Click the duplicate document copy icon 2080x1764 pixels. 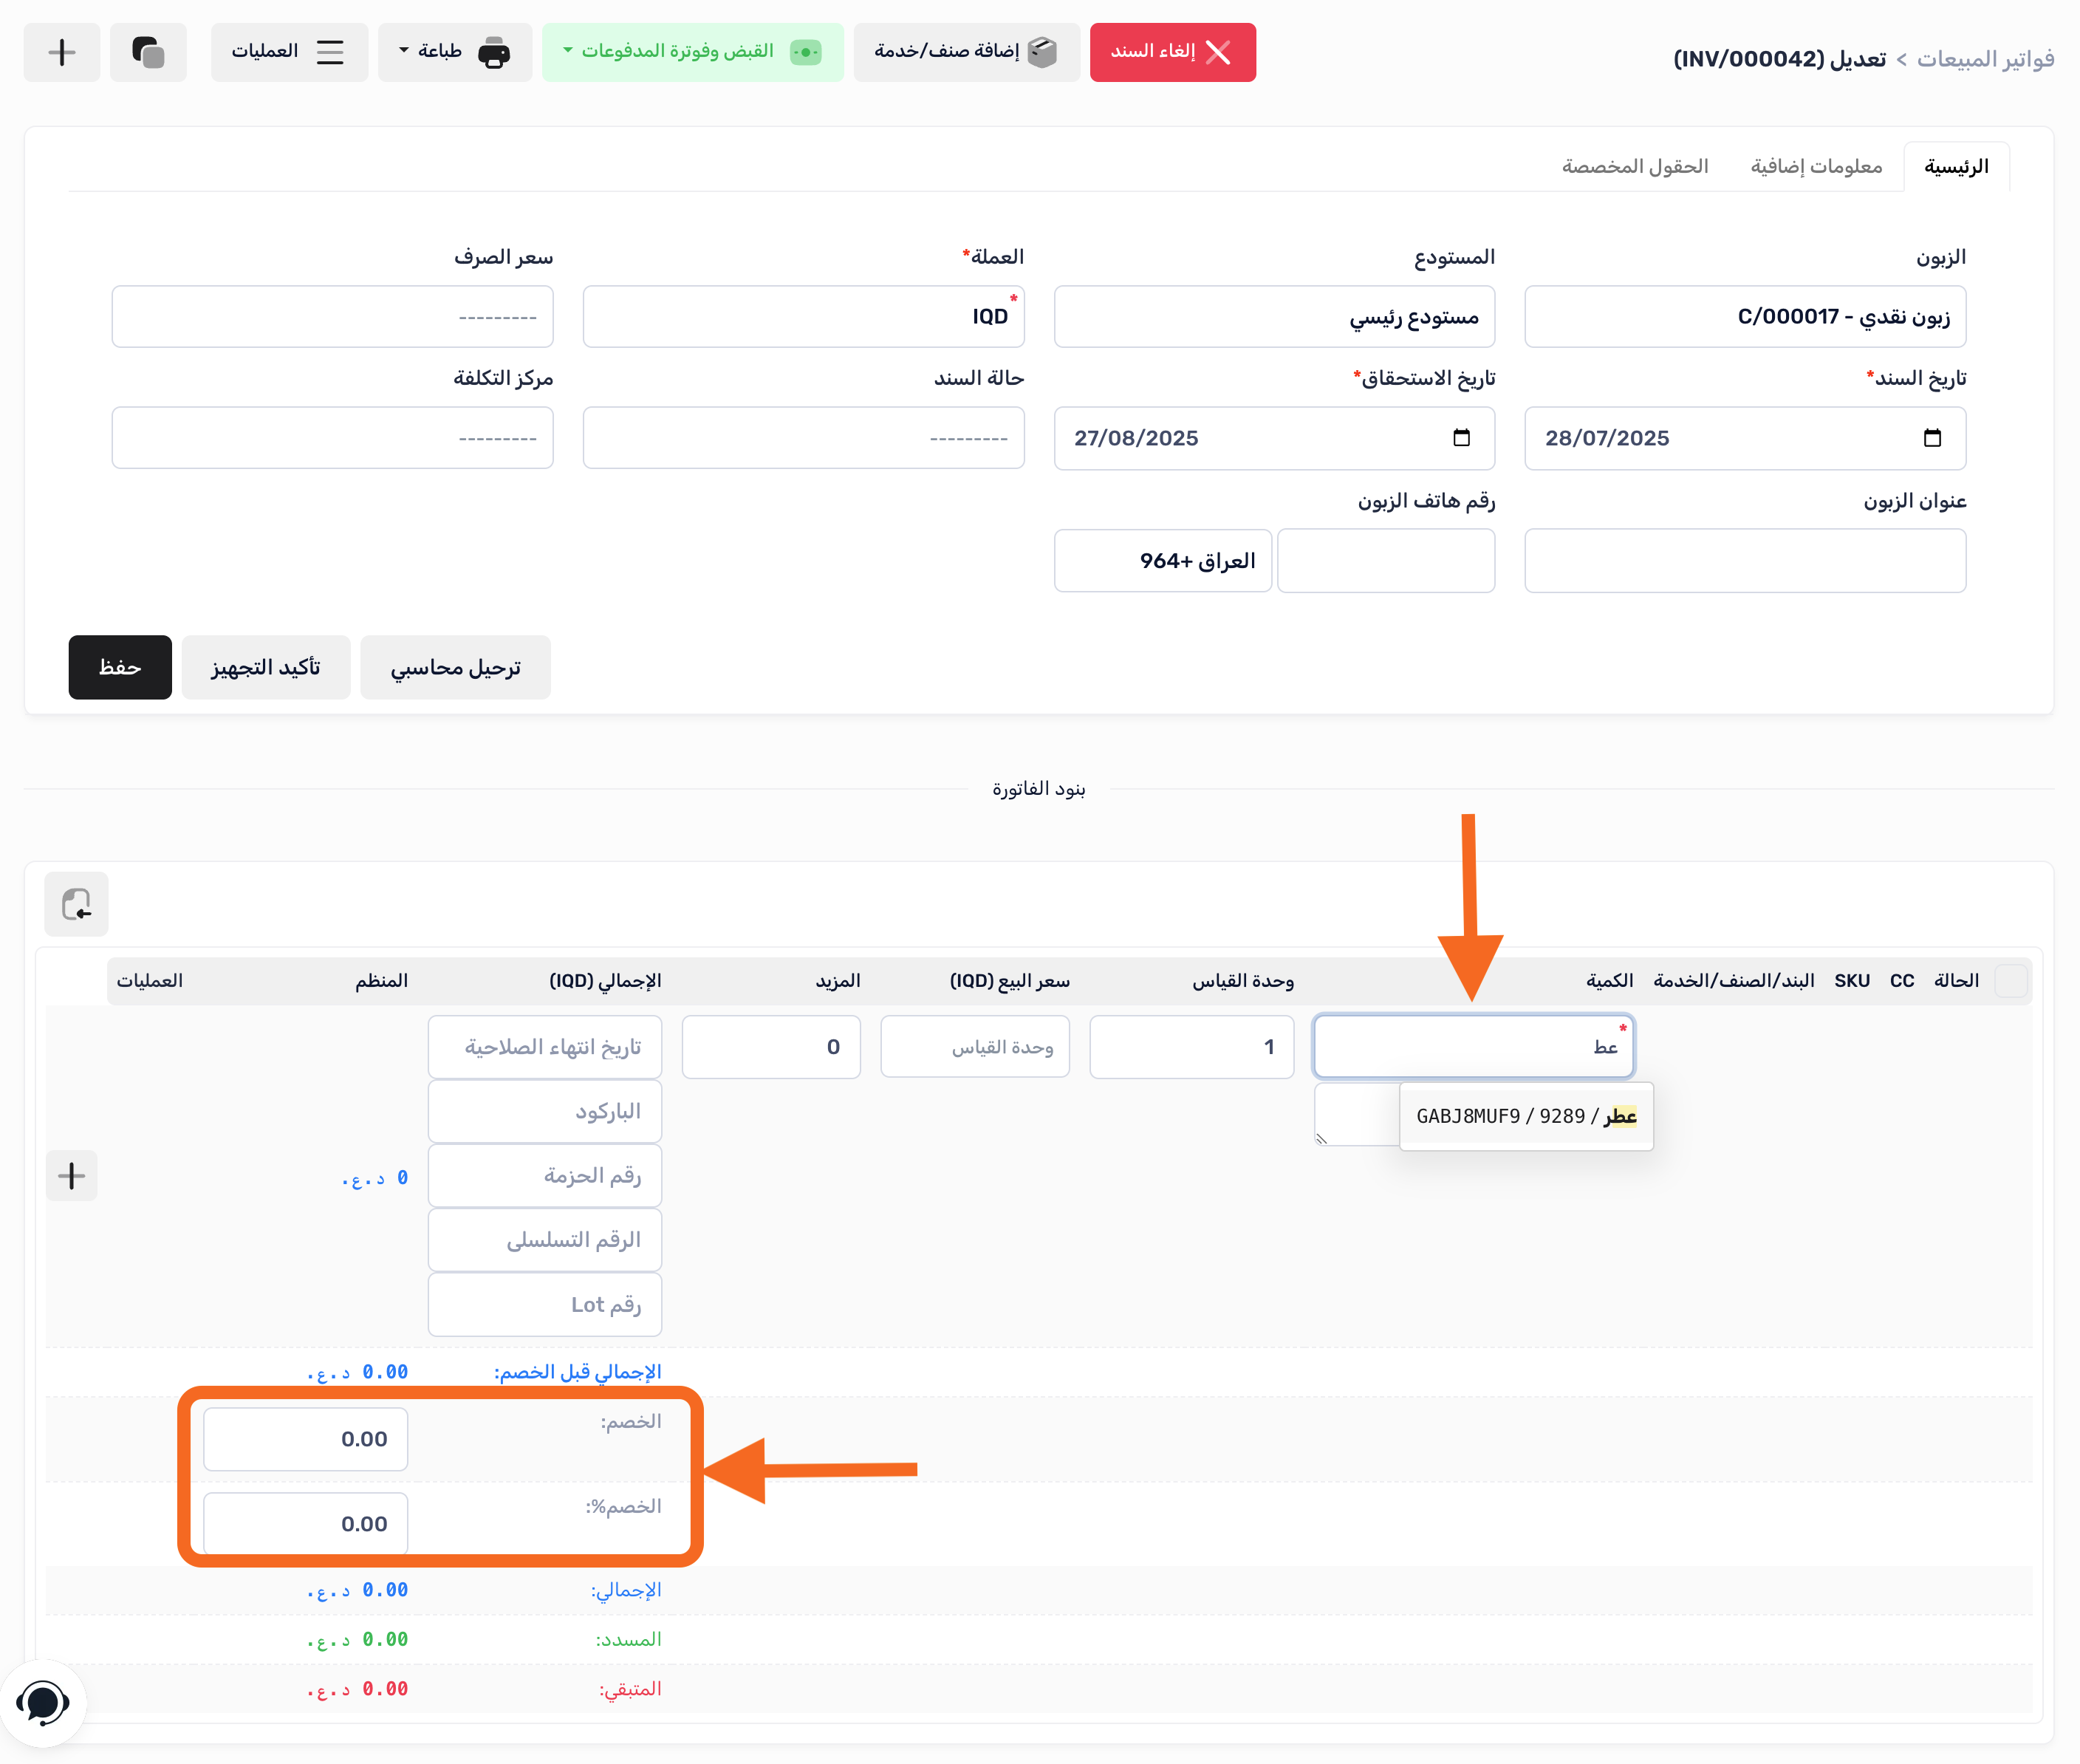pos(148,52)
